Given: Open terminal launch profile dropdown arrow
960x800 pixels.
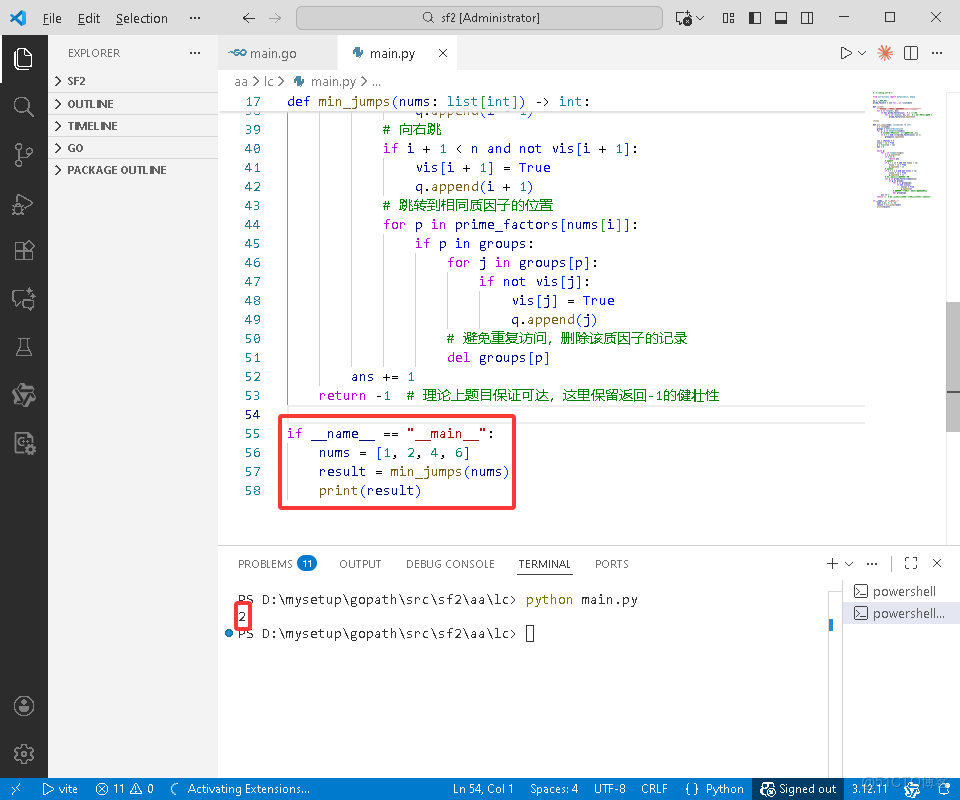Looking at the screenshot, I should pos(849,564).
